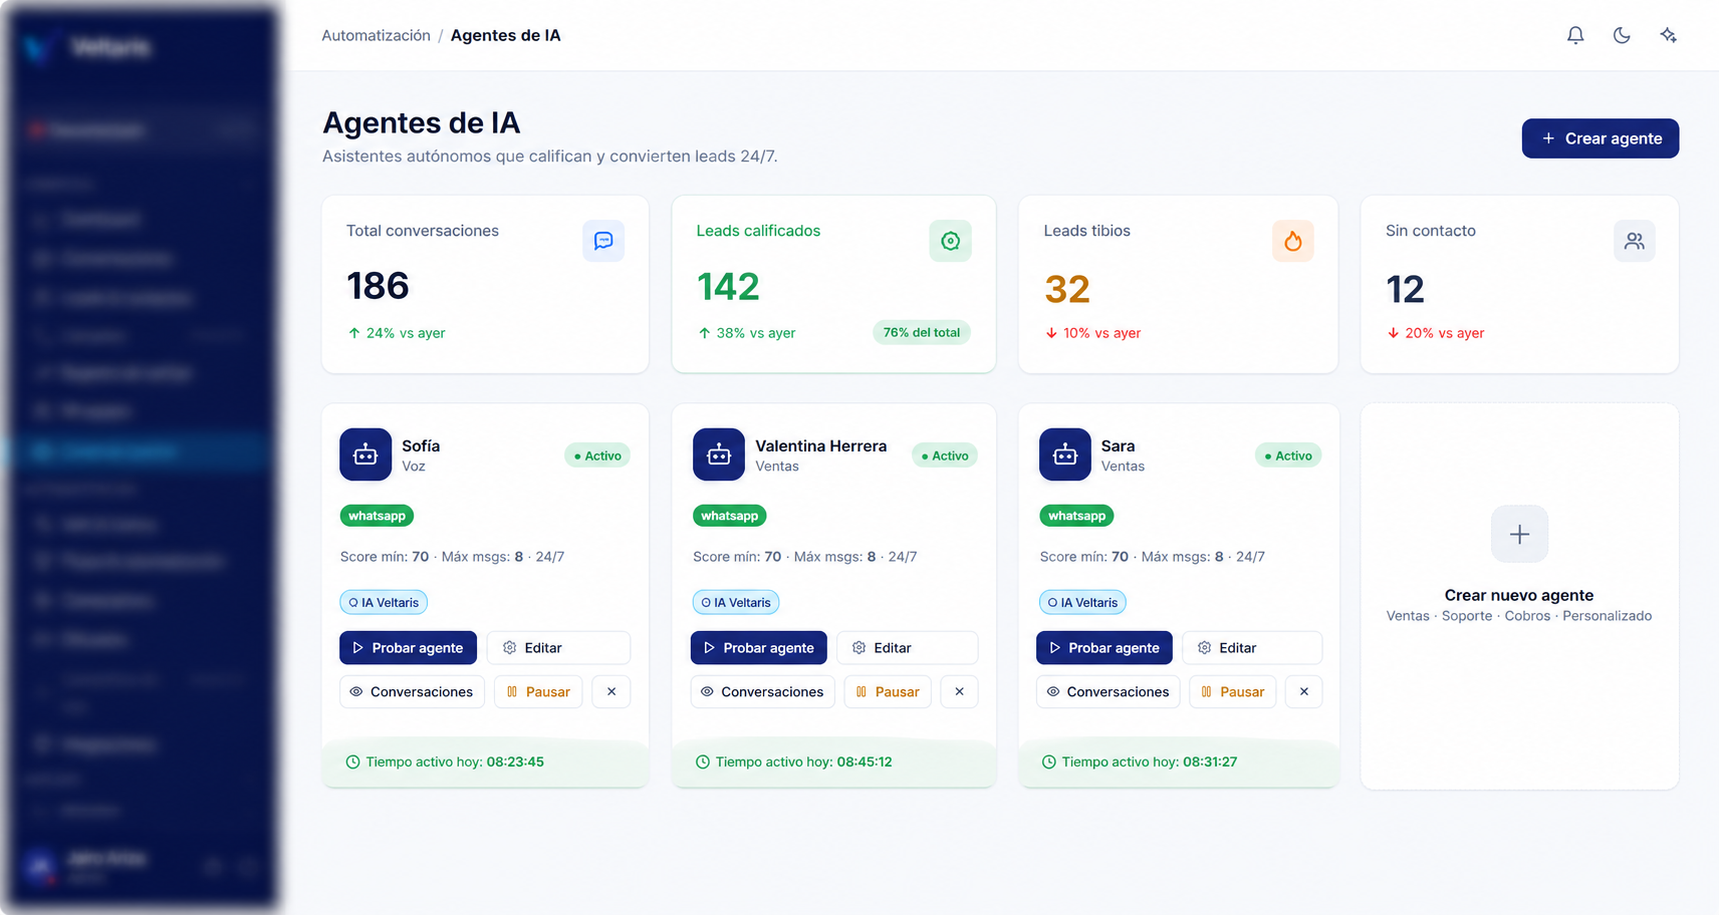Click the chat icon in Total conversaciones card
The width and height of the screenshot is (1719, 915).
[603, 241]
